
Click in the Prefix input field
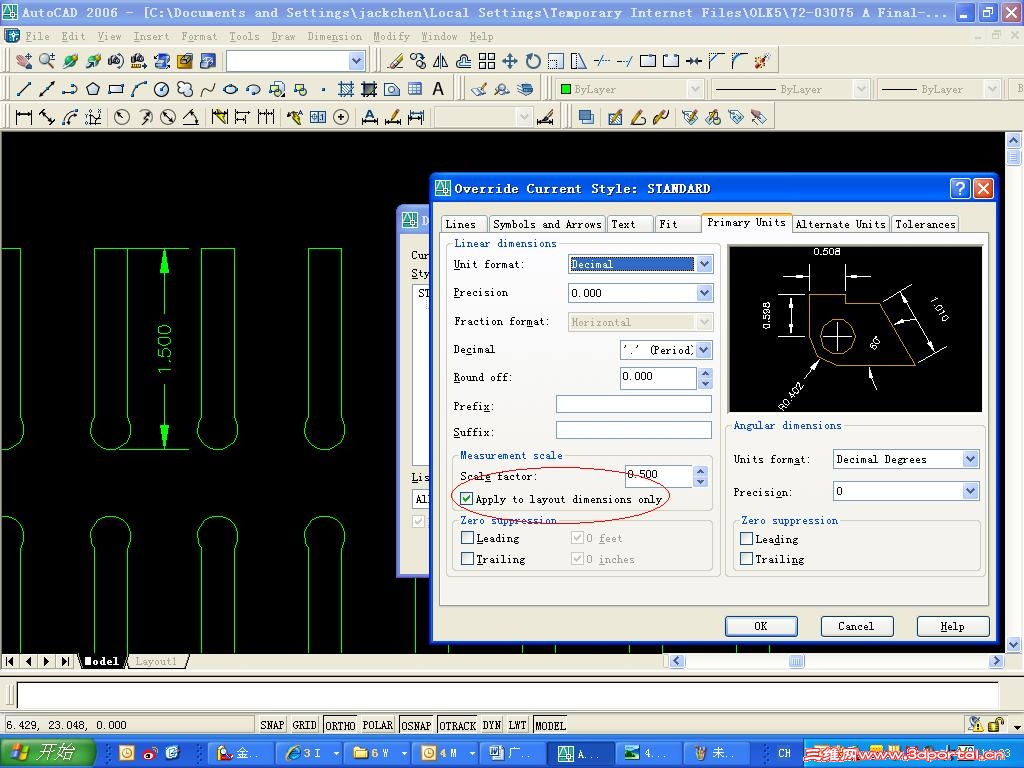[x=633, y=405]
